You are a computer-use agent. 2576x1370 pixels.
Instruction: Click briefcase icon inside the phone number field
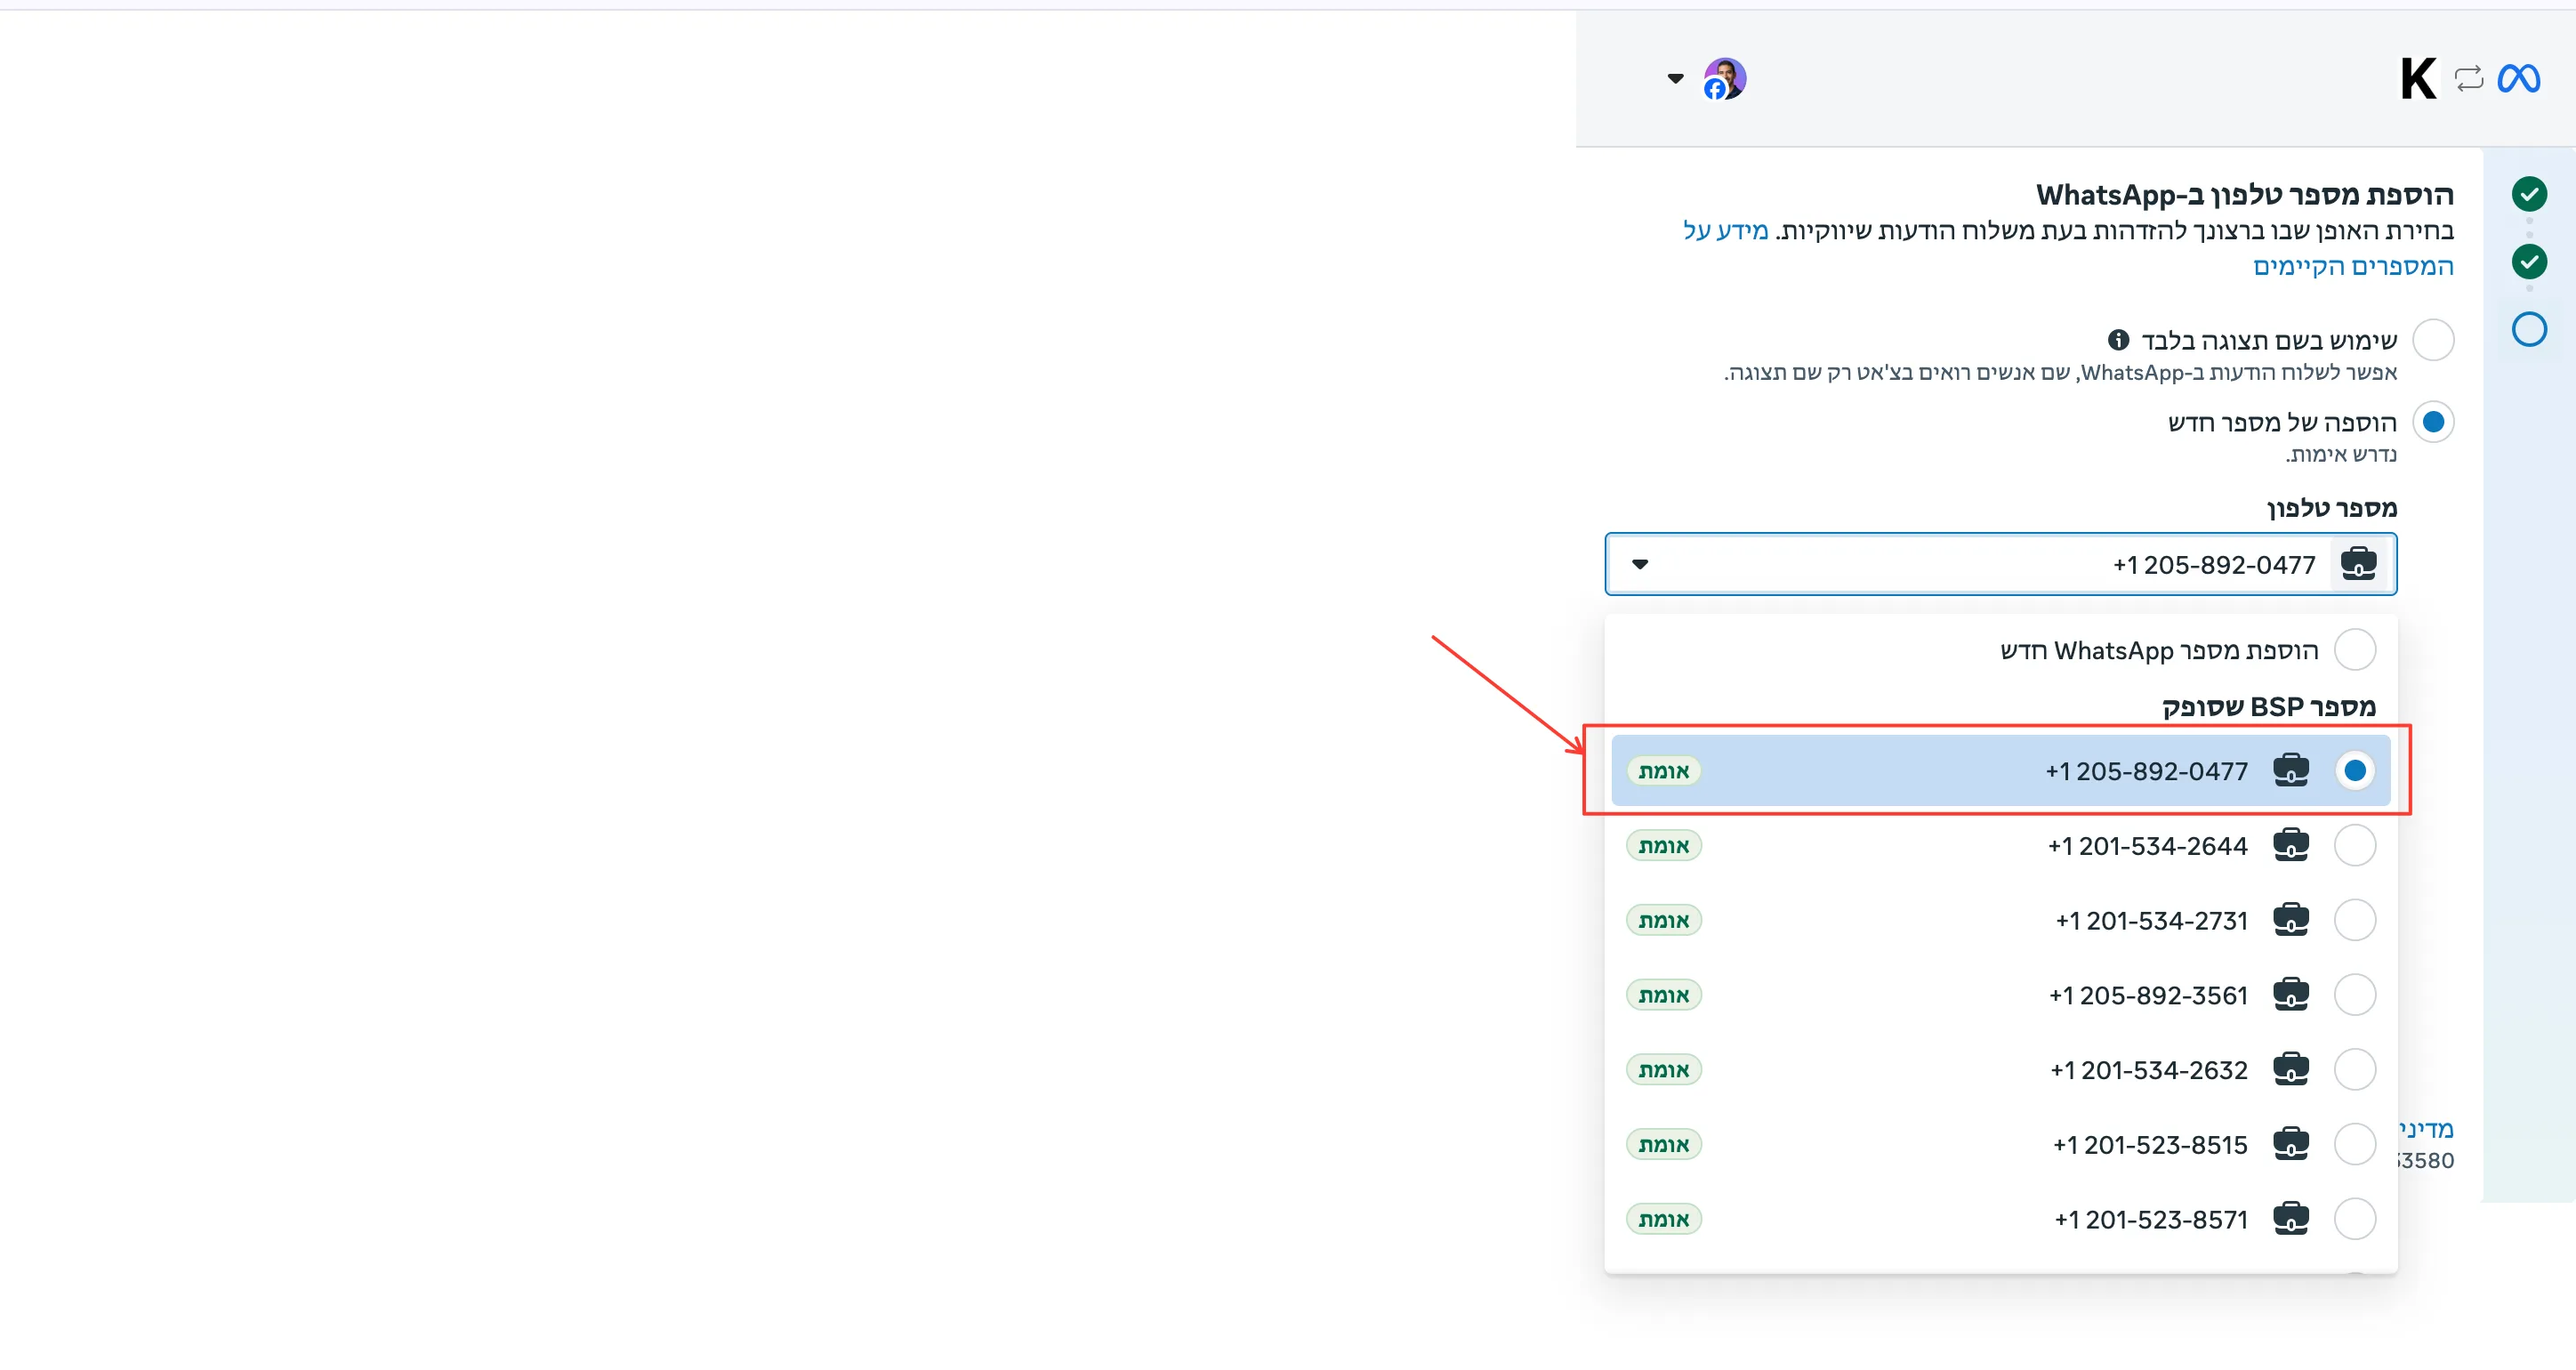pyautogui.click(x=2359, y=564)
